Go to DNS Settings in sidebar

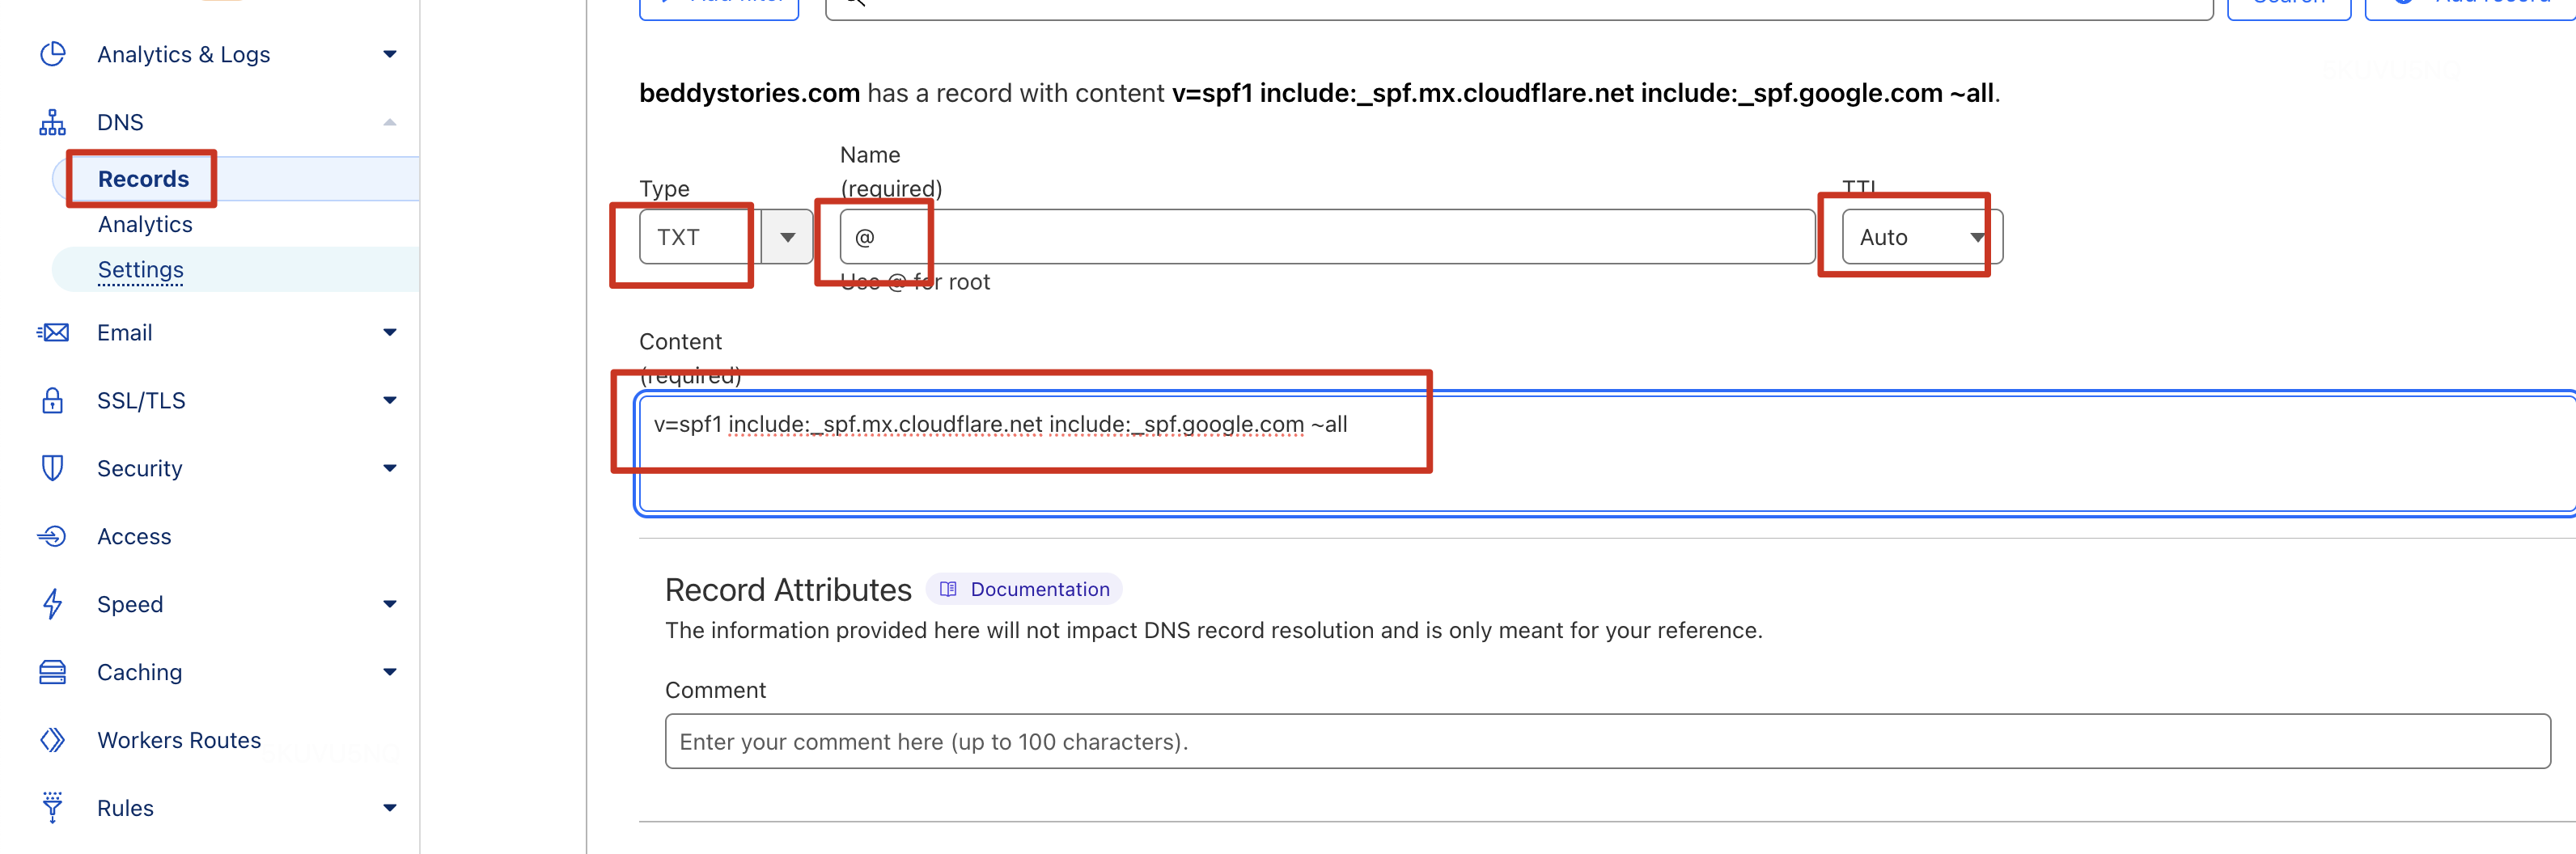pos(141,270)
